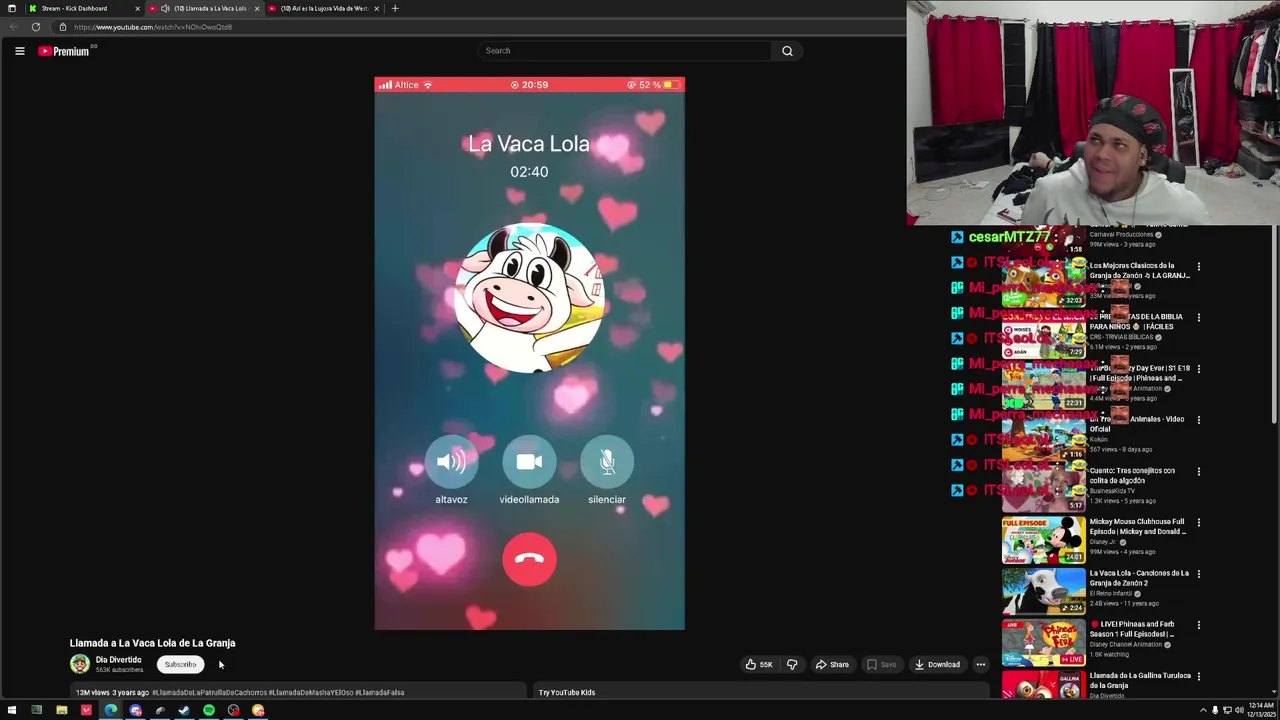Open options menu for La Vaca Lola Canciones video
The height and width of the screenshot is (720, 1280).
(x=1198, y=574)
